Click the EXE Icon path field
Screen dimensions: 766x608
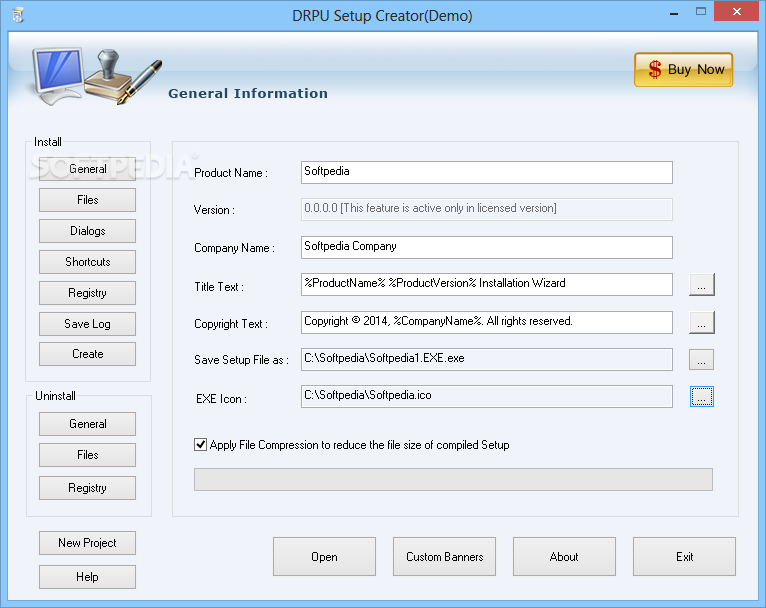point(487,397)
